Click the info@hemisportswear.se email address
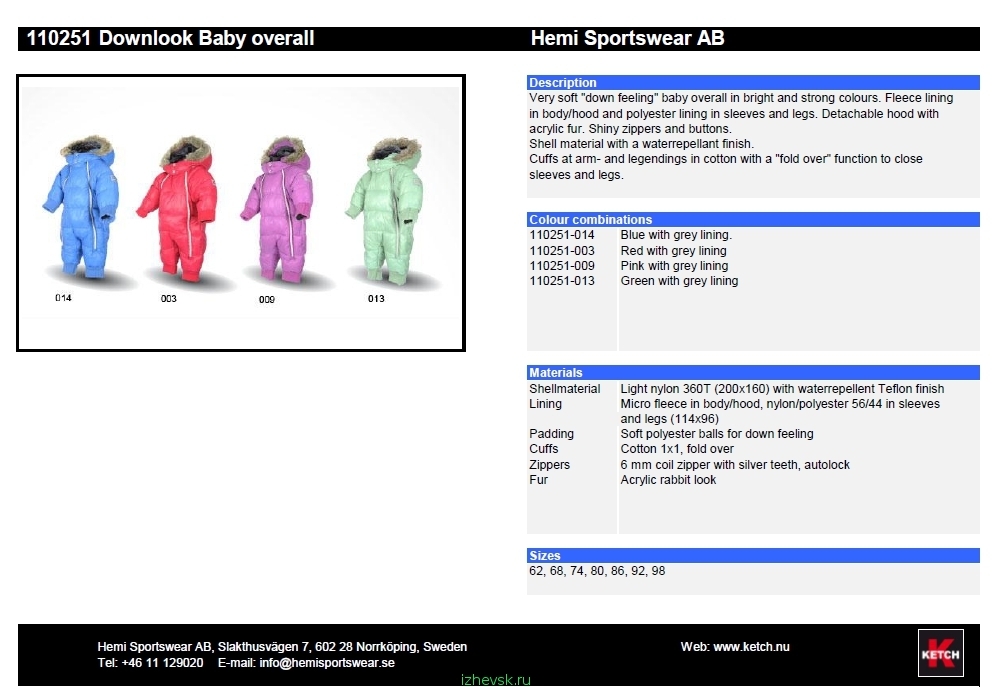 coord(326,663)
